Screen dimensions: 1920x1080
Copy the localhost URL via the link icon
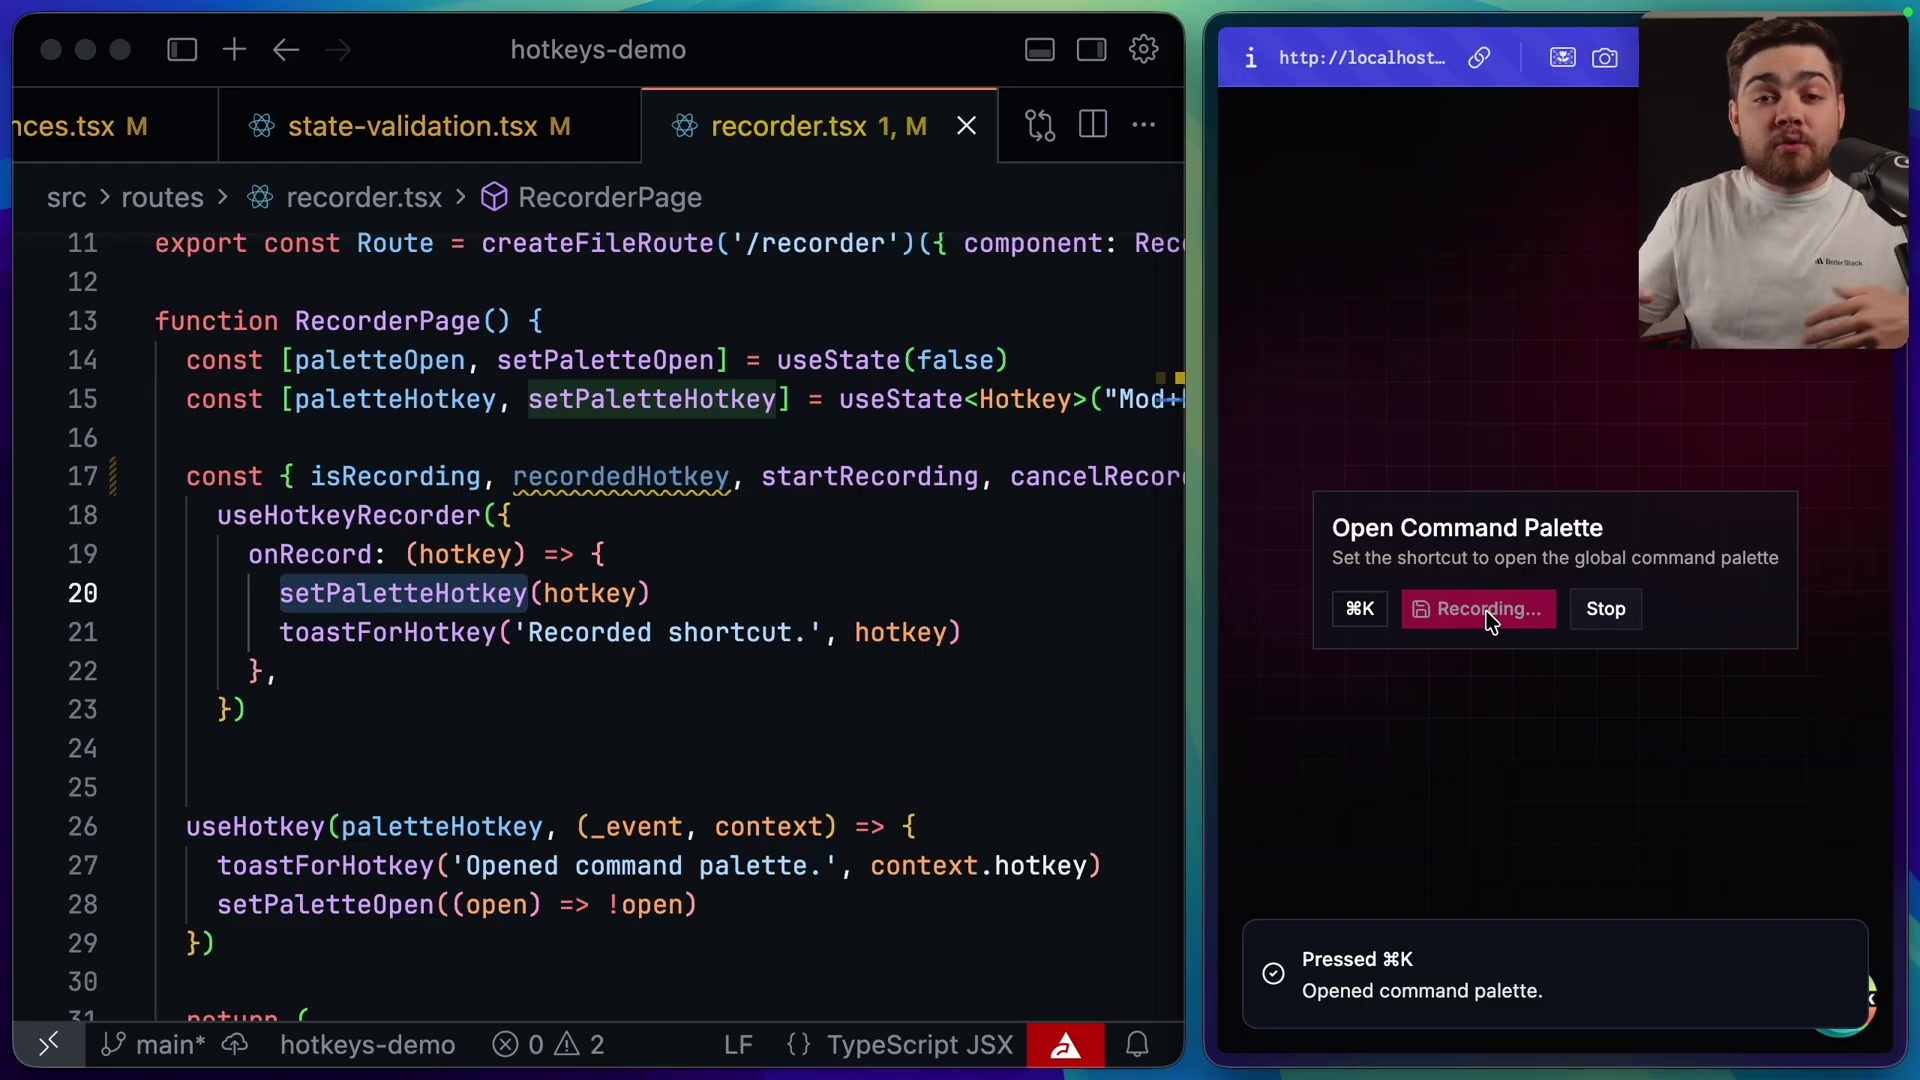(x=1479, y=57)
